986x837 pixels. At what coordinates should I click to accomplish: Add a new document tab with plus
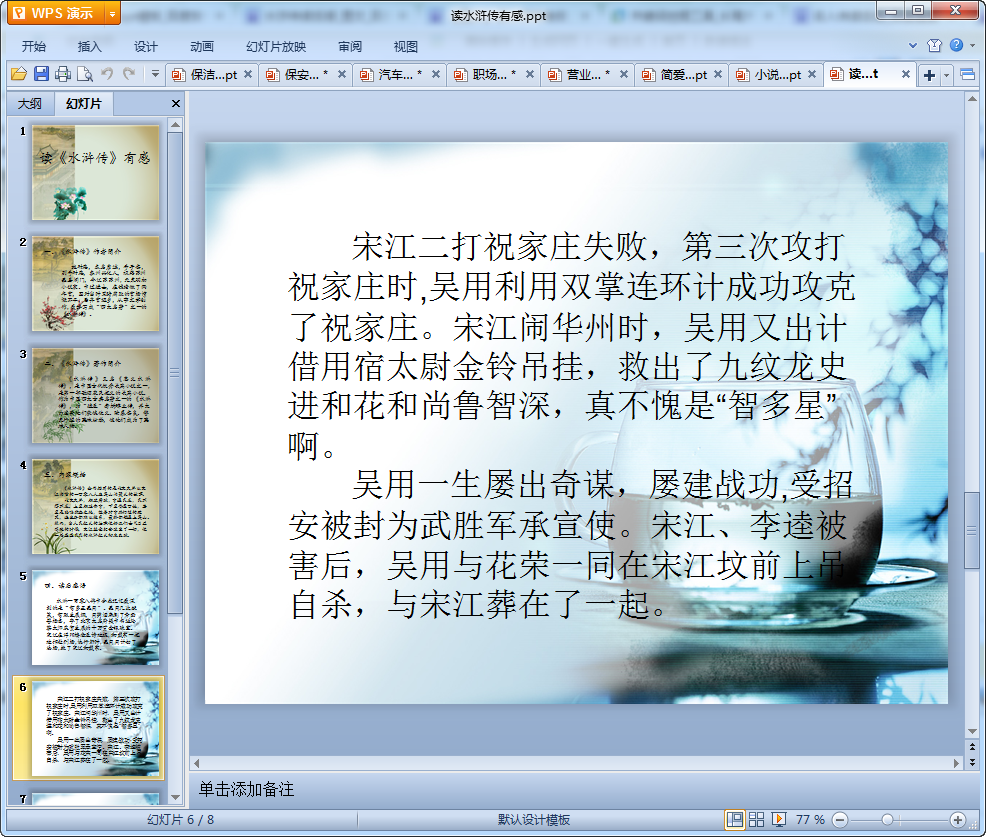point(929,75)
